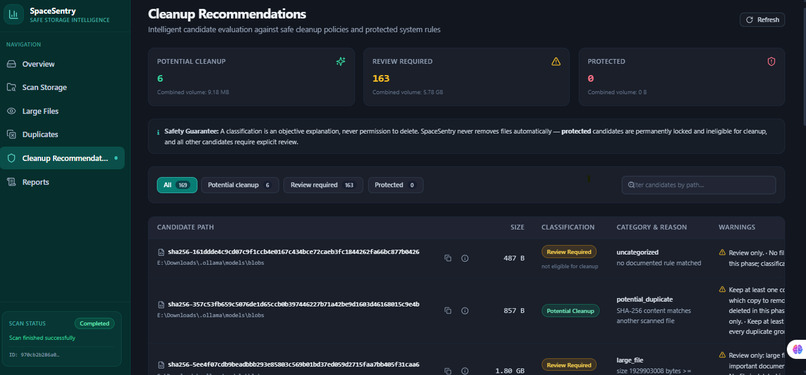Click the Classification column header
806x375 pixels.
568,227
